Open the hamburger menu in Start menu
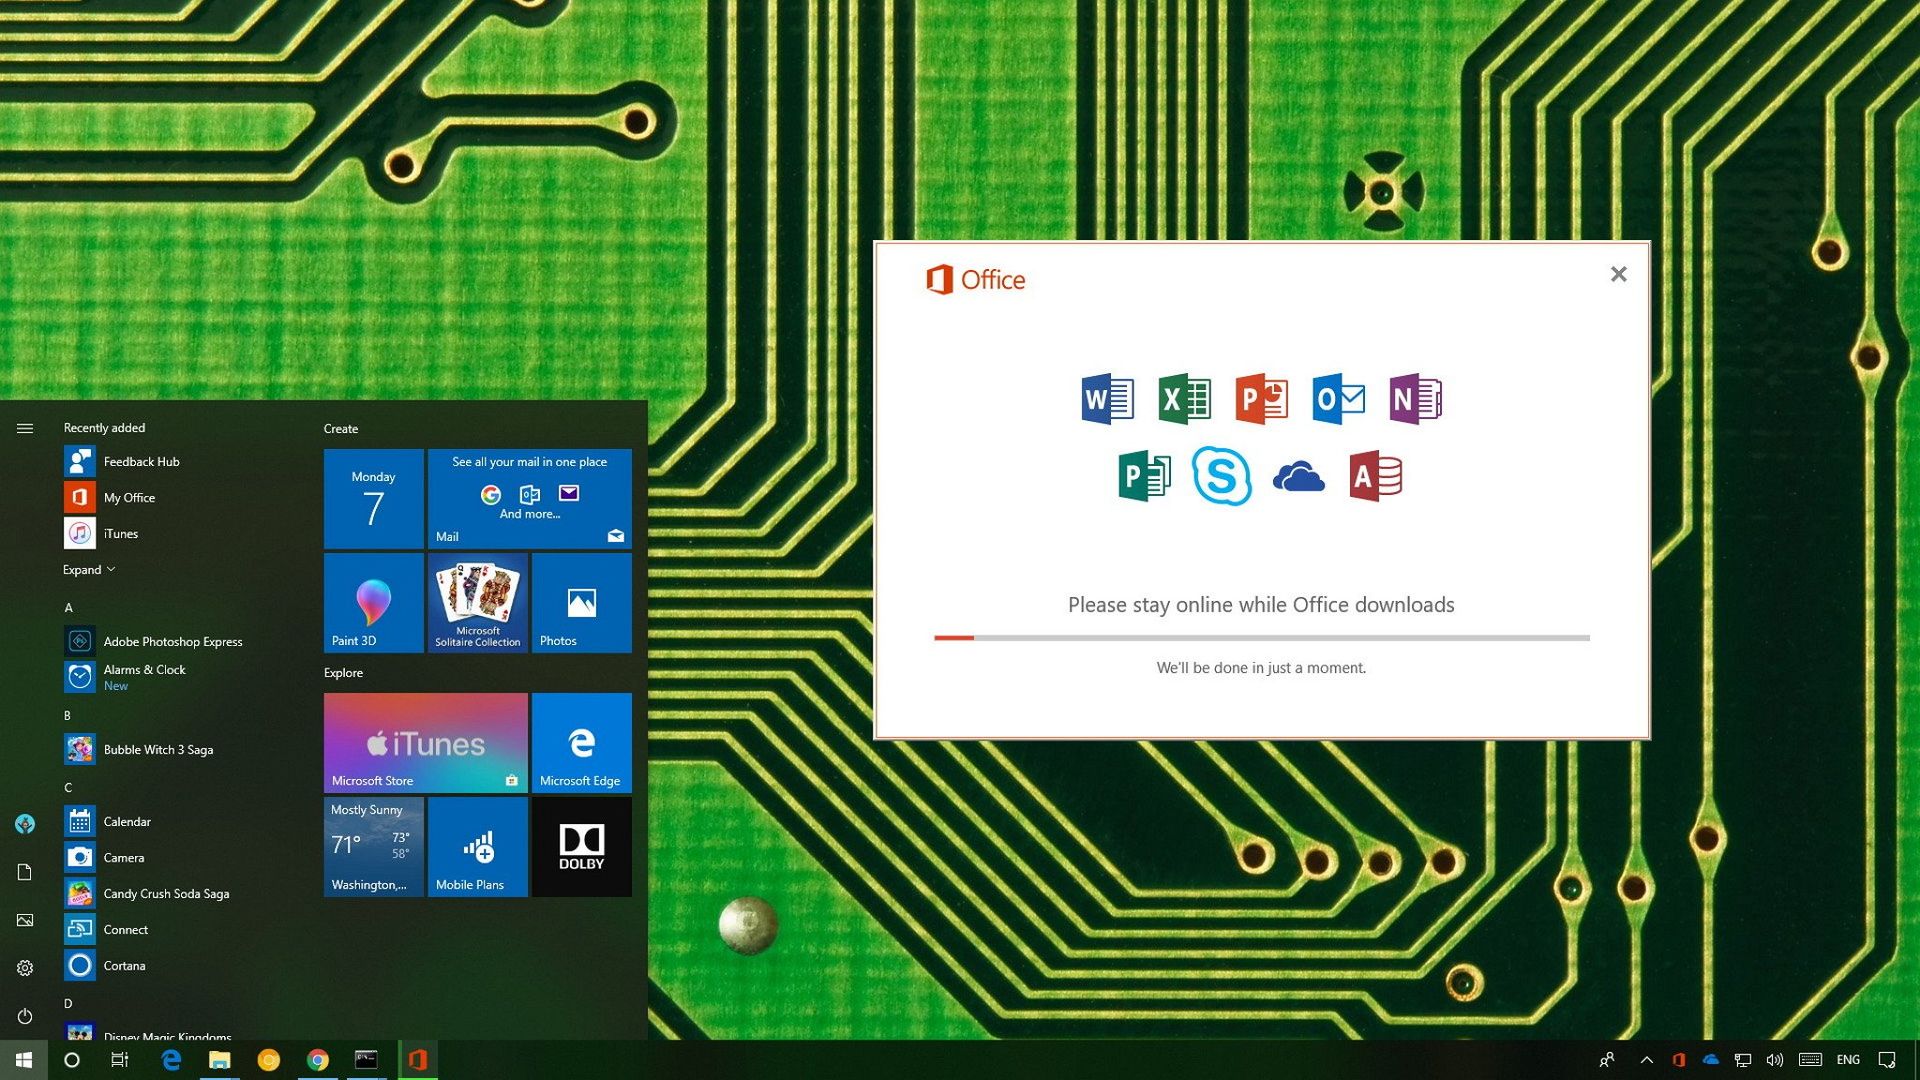 24,427
